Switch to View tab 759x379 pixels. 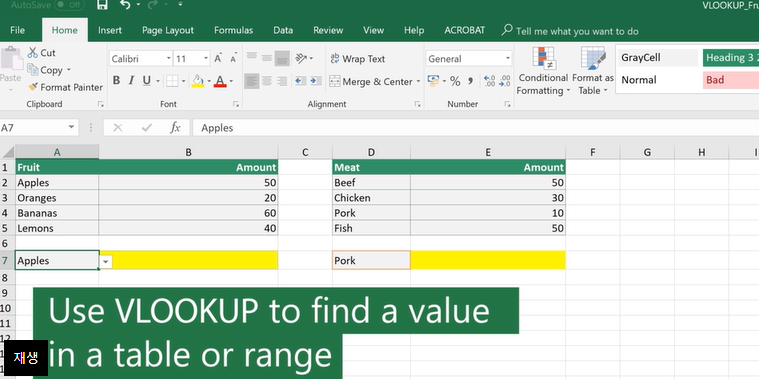373,30
